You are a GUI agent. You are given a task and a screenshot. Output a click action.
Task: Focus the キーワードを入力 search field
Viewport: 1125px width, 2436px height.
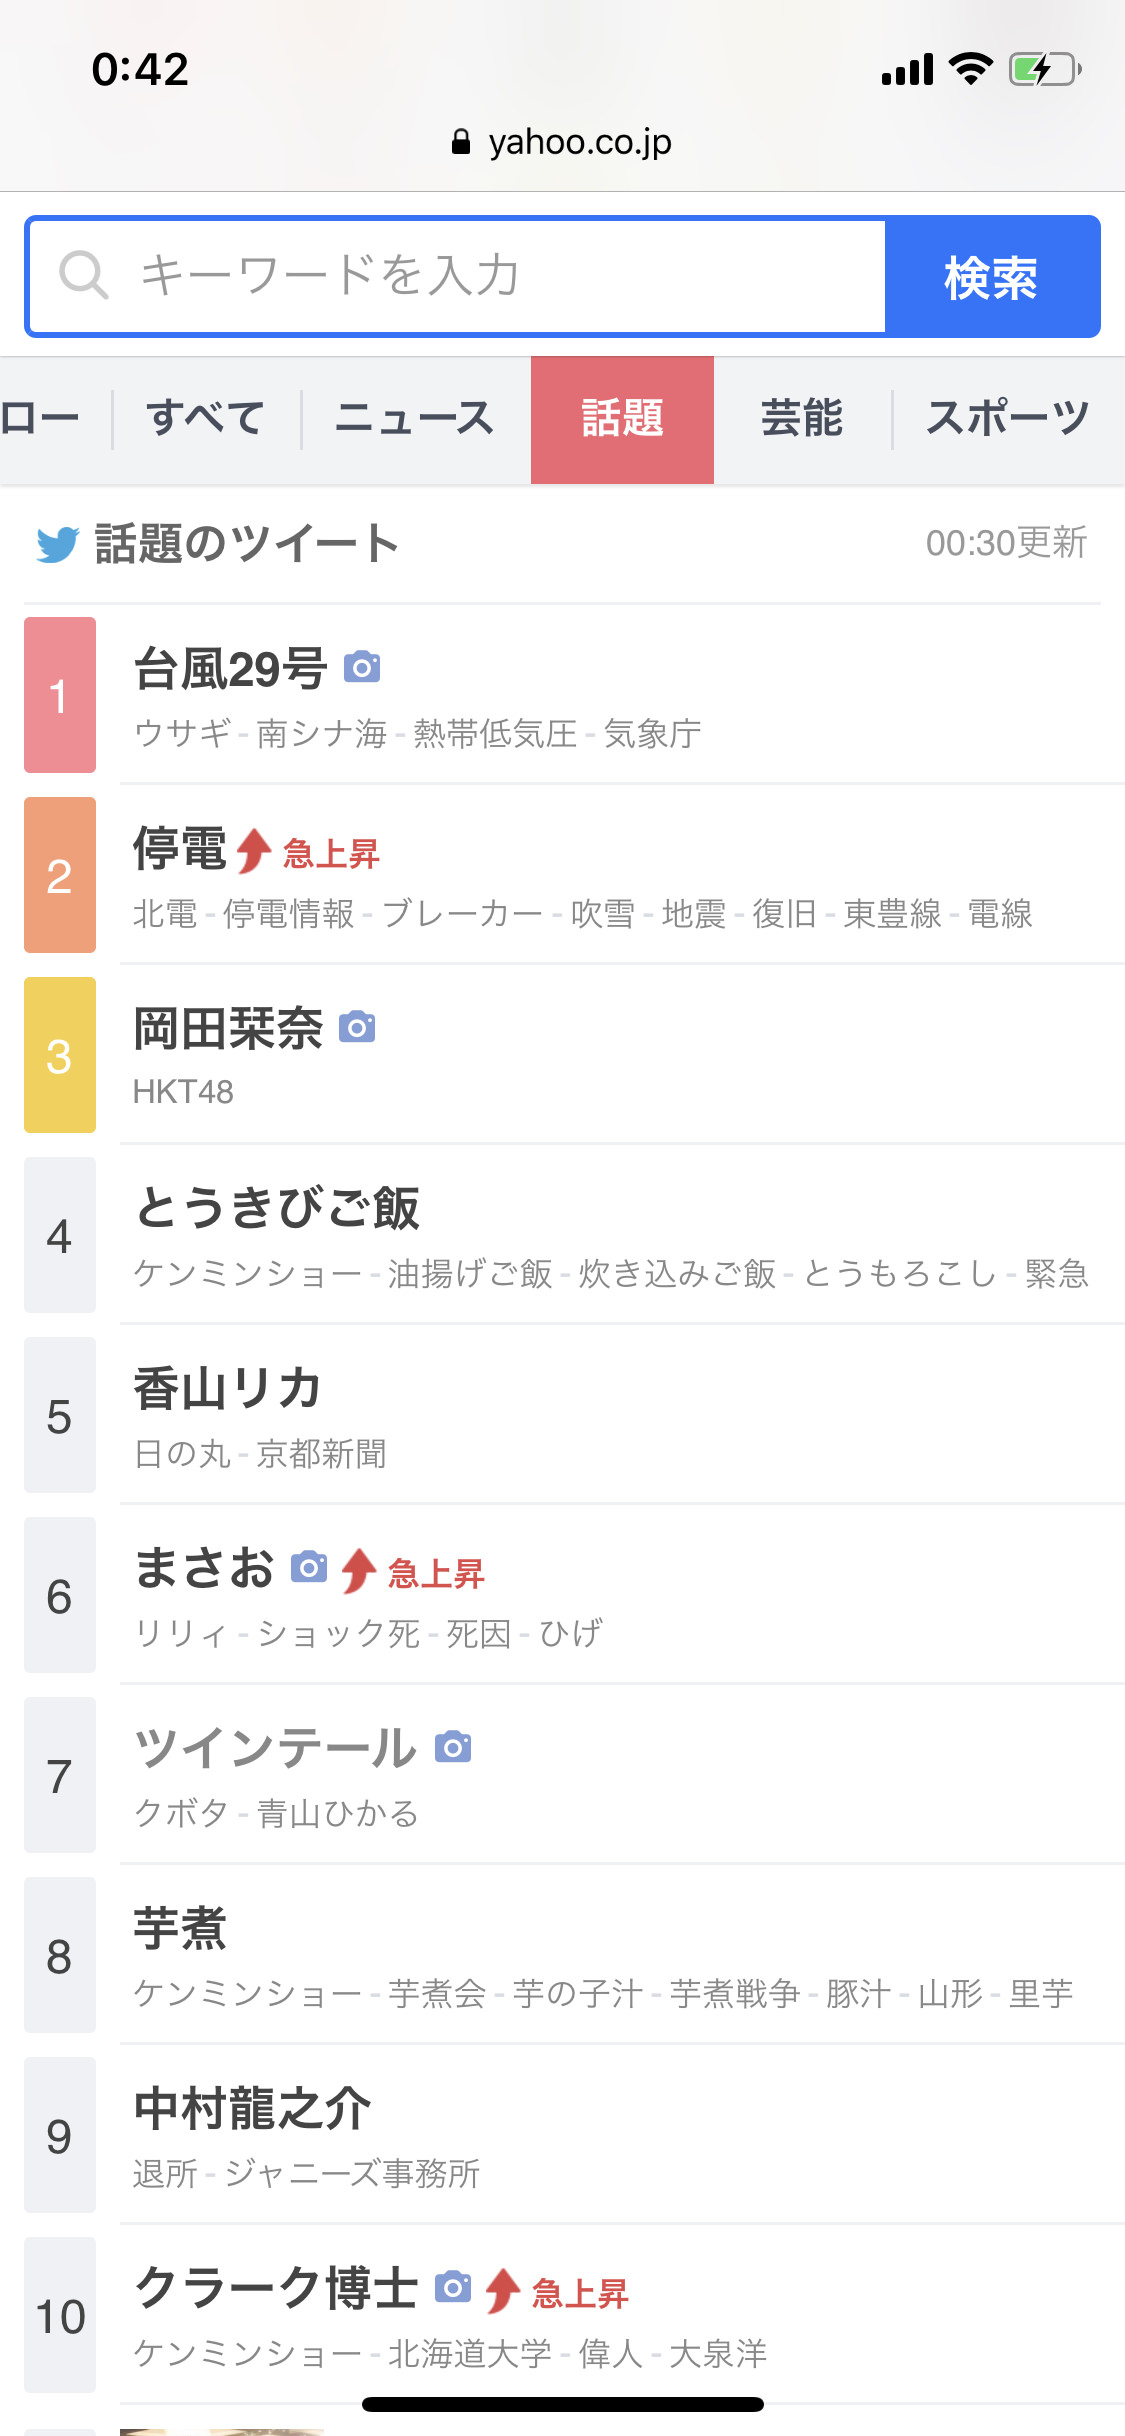tap(457, 277)
